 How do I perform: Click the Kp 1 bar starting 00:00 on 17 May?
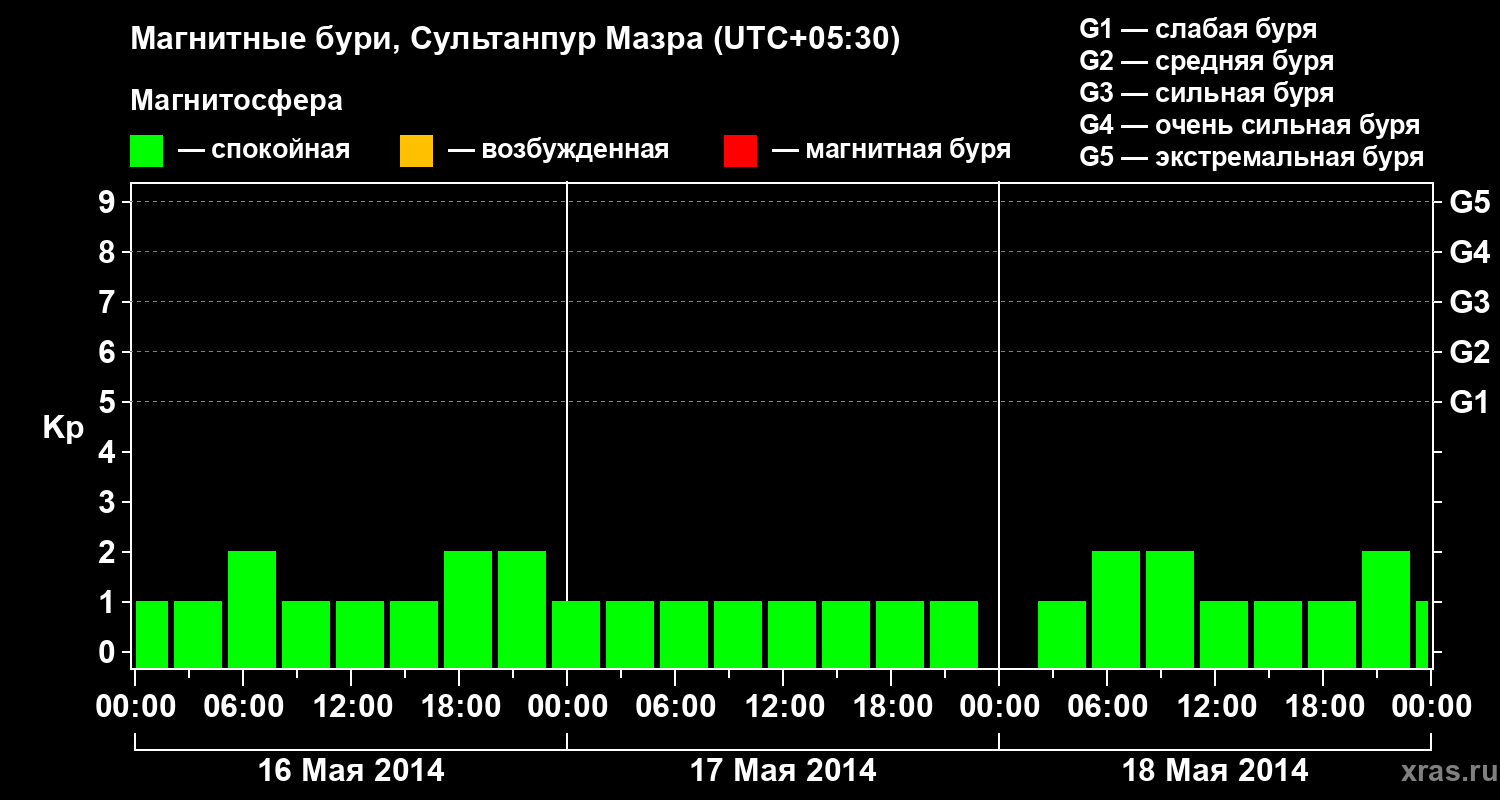(576, 634)
